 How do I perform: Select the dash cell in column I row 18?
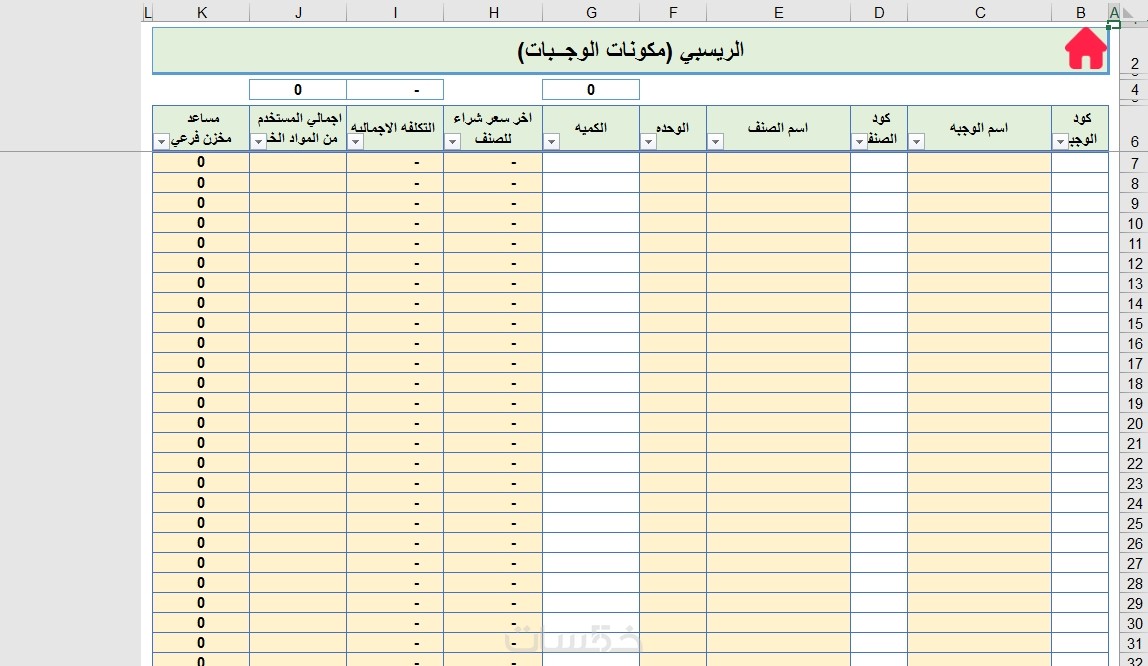click(395, 383)
